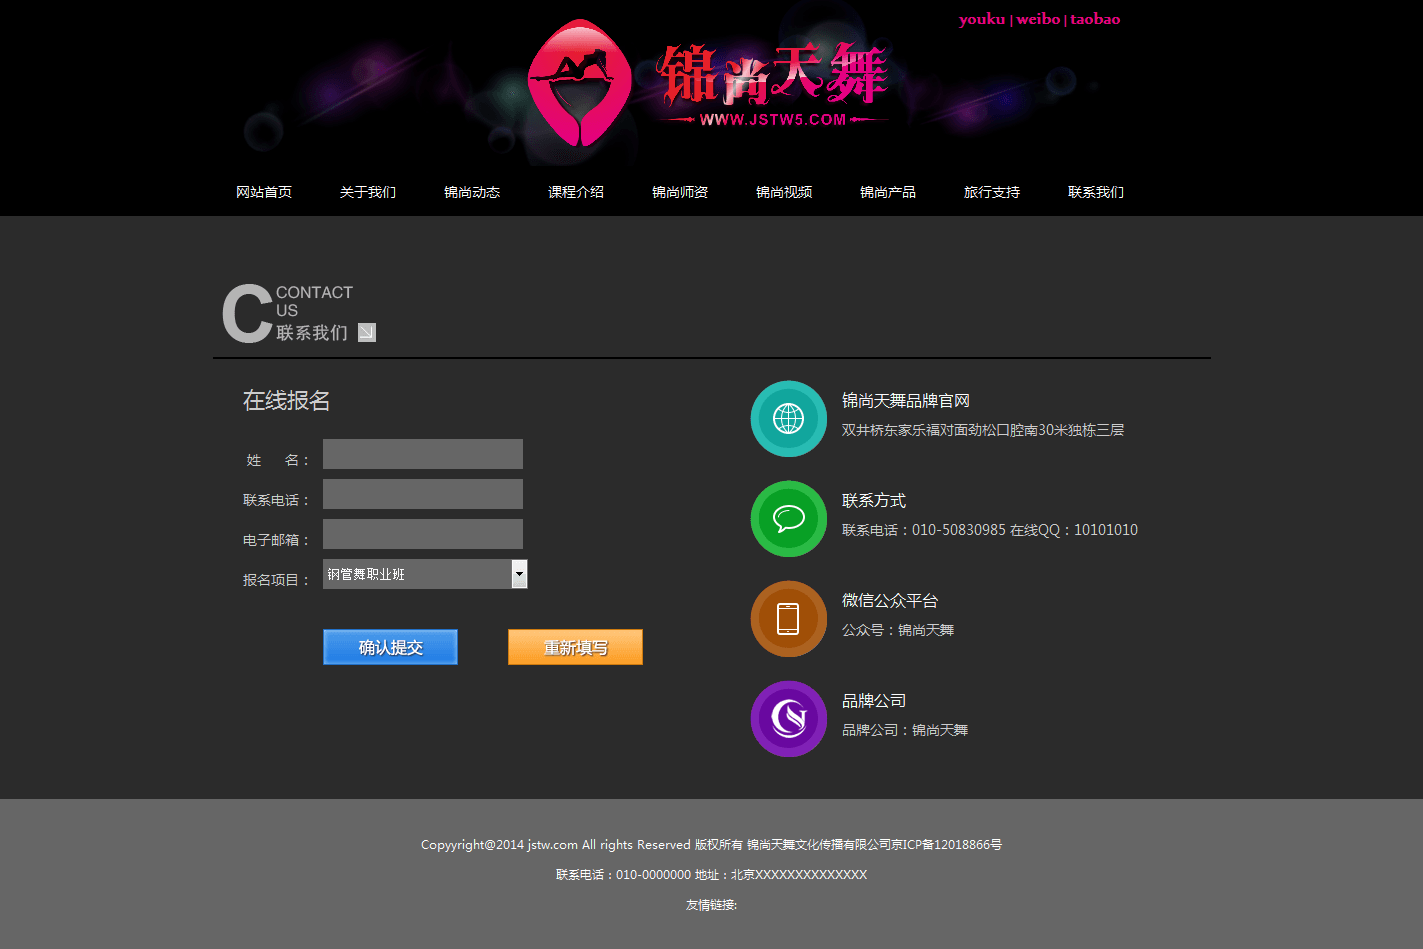Click the footer copyright line with ICP number
The height and width of the screenshot is (949, 1423).
tap(711, 845)
